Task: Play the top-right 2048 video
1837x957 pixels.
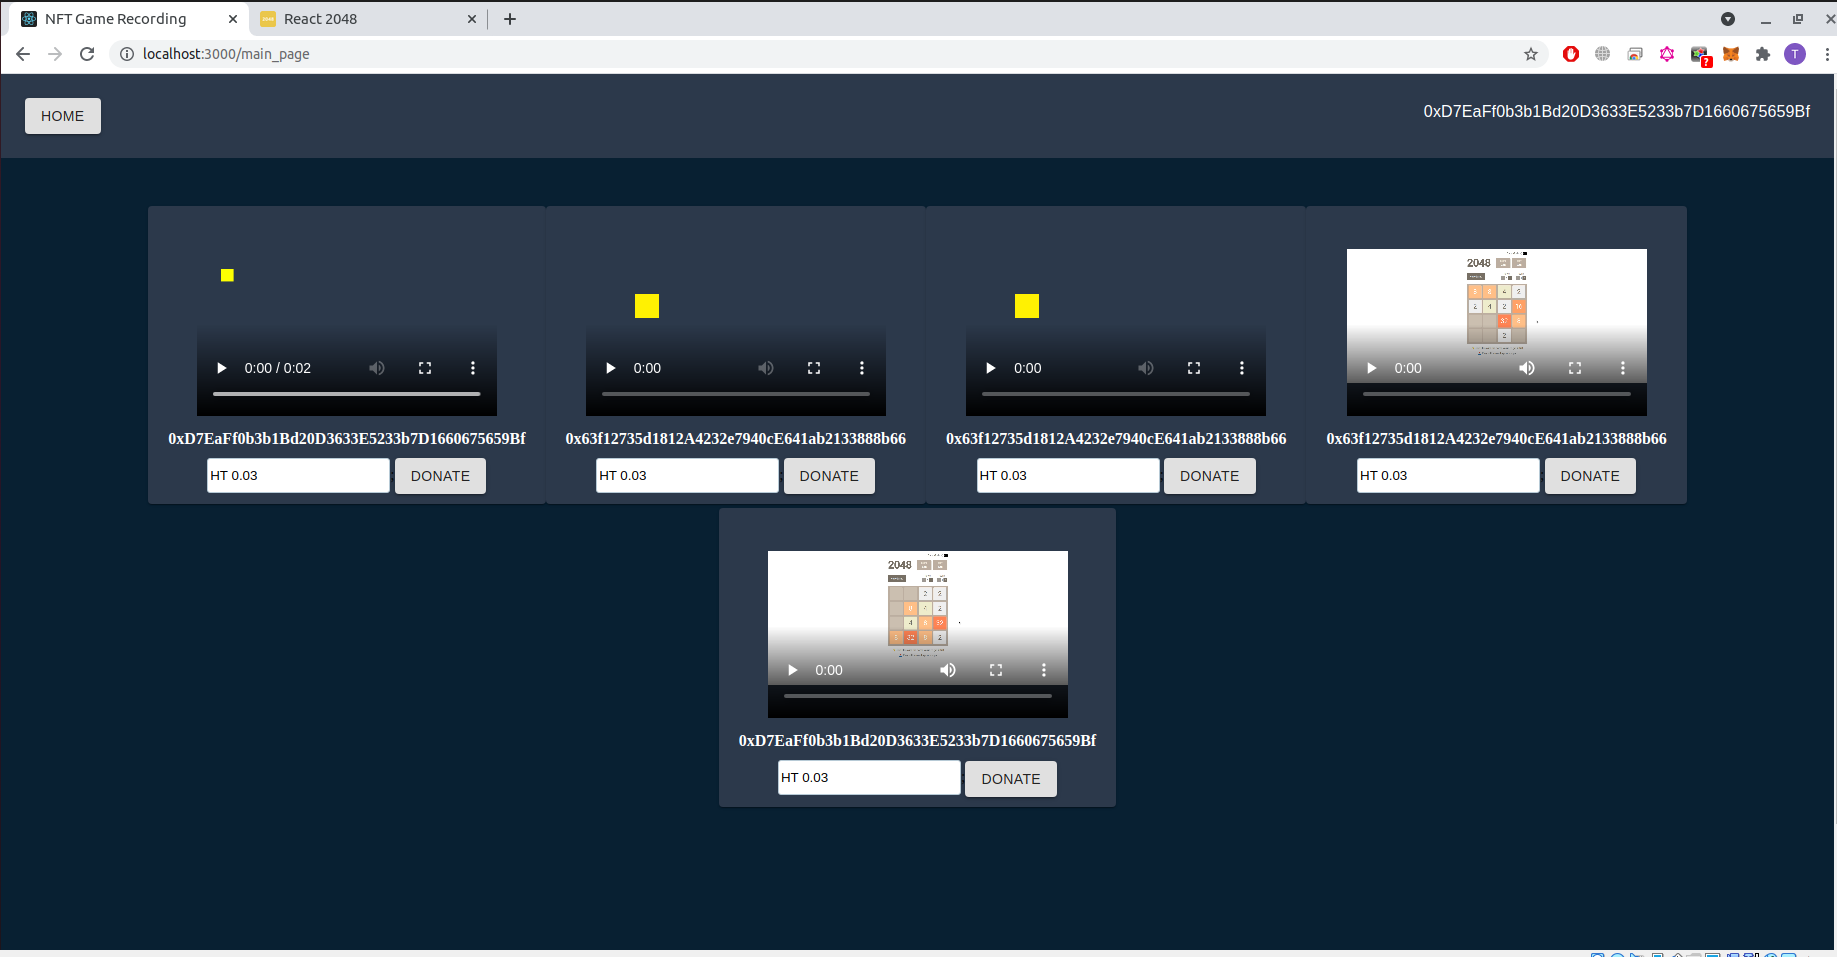Action: click(x=1372, y=368)
